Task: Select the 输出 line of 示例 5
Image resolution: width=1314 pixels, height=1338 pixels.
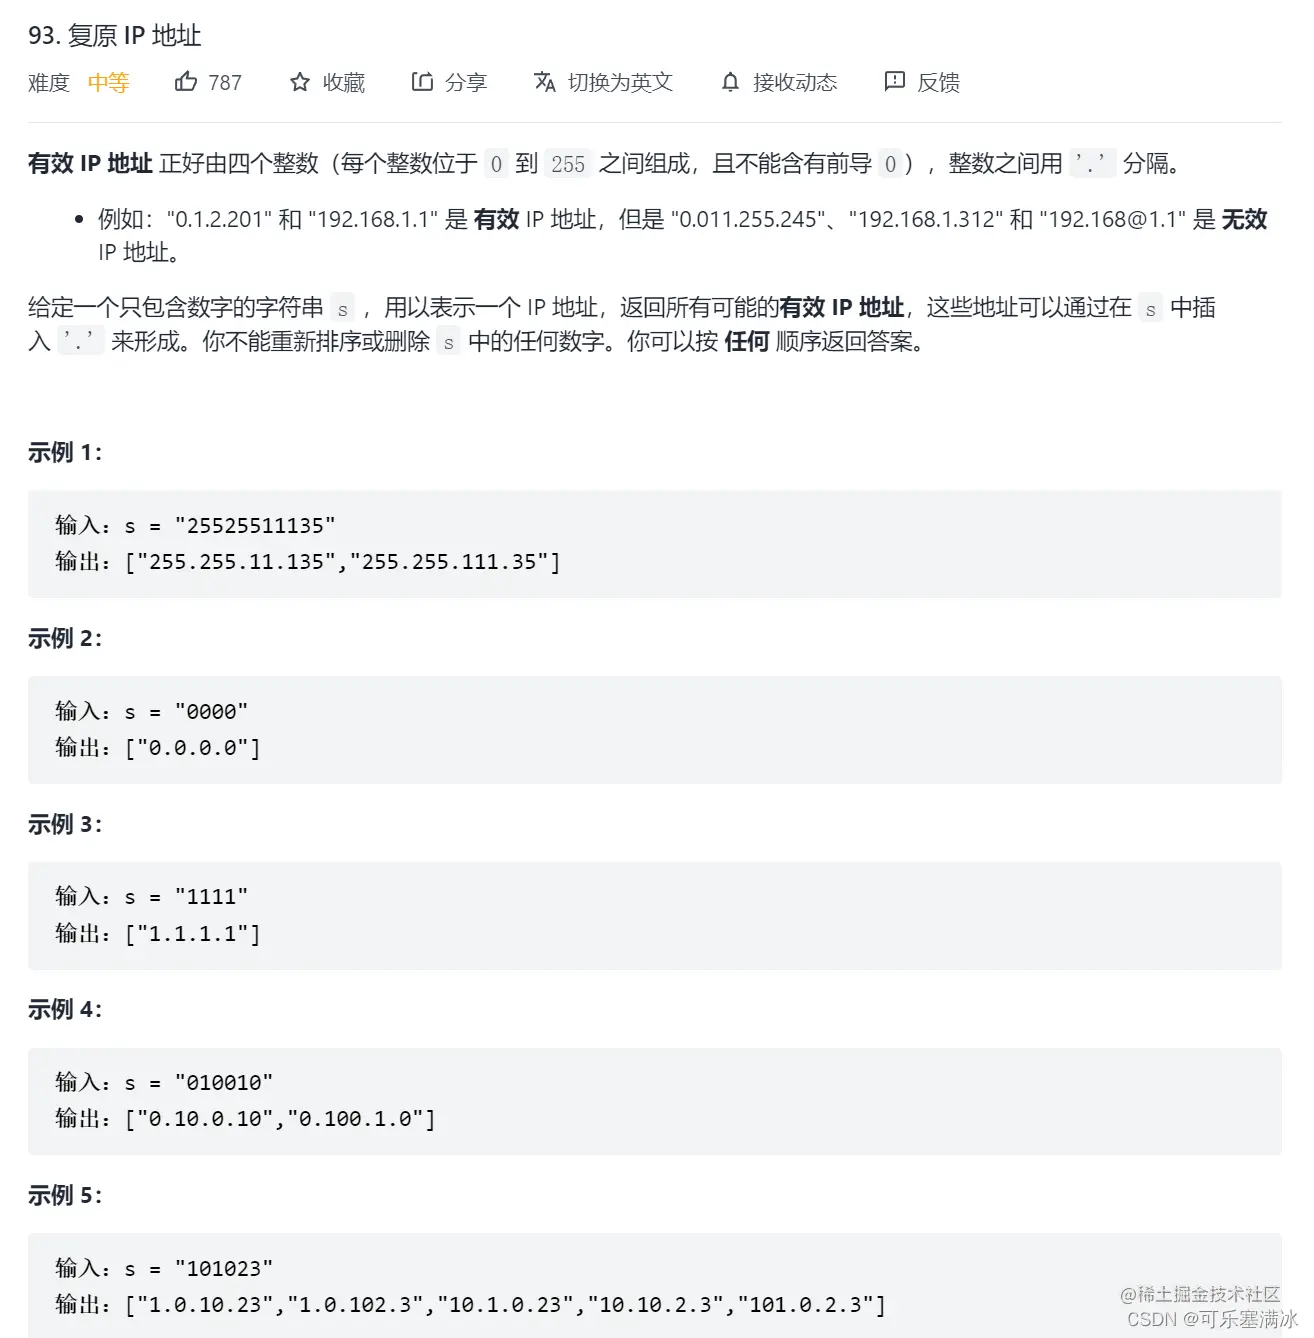Action: (470, 1304)
